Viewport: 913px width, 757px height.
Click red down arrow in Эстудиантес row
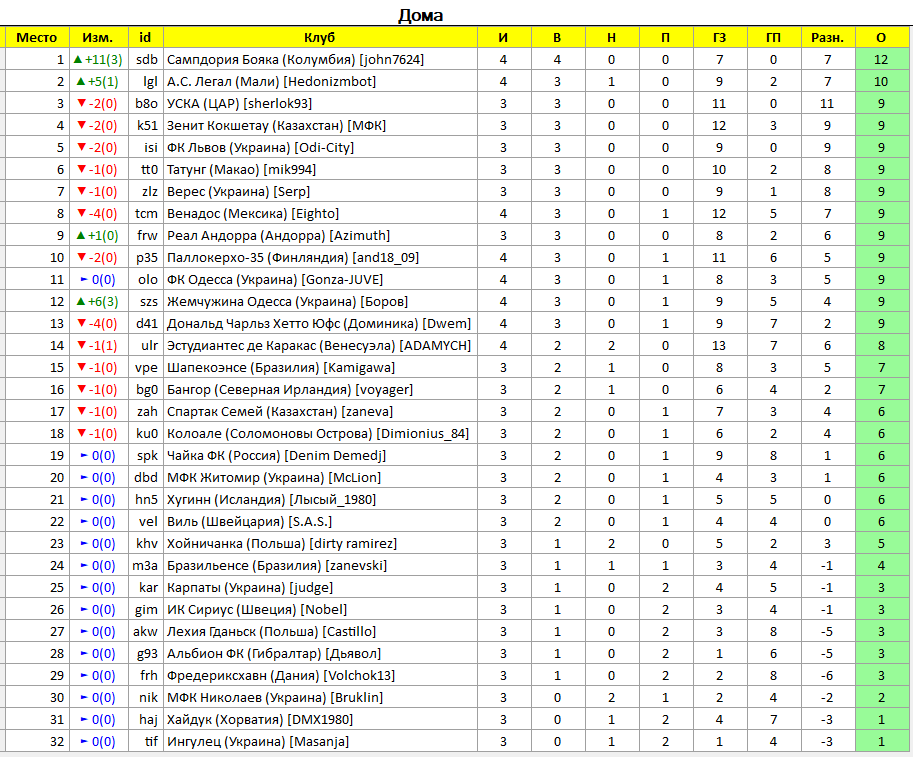point(82,346)
